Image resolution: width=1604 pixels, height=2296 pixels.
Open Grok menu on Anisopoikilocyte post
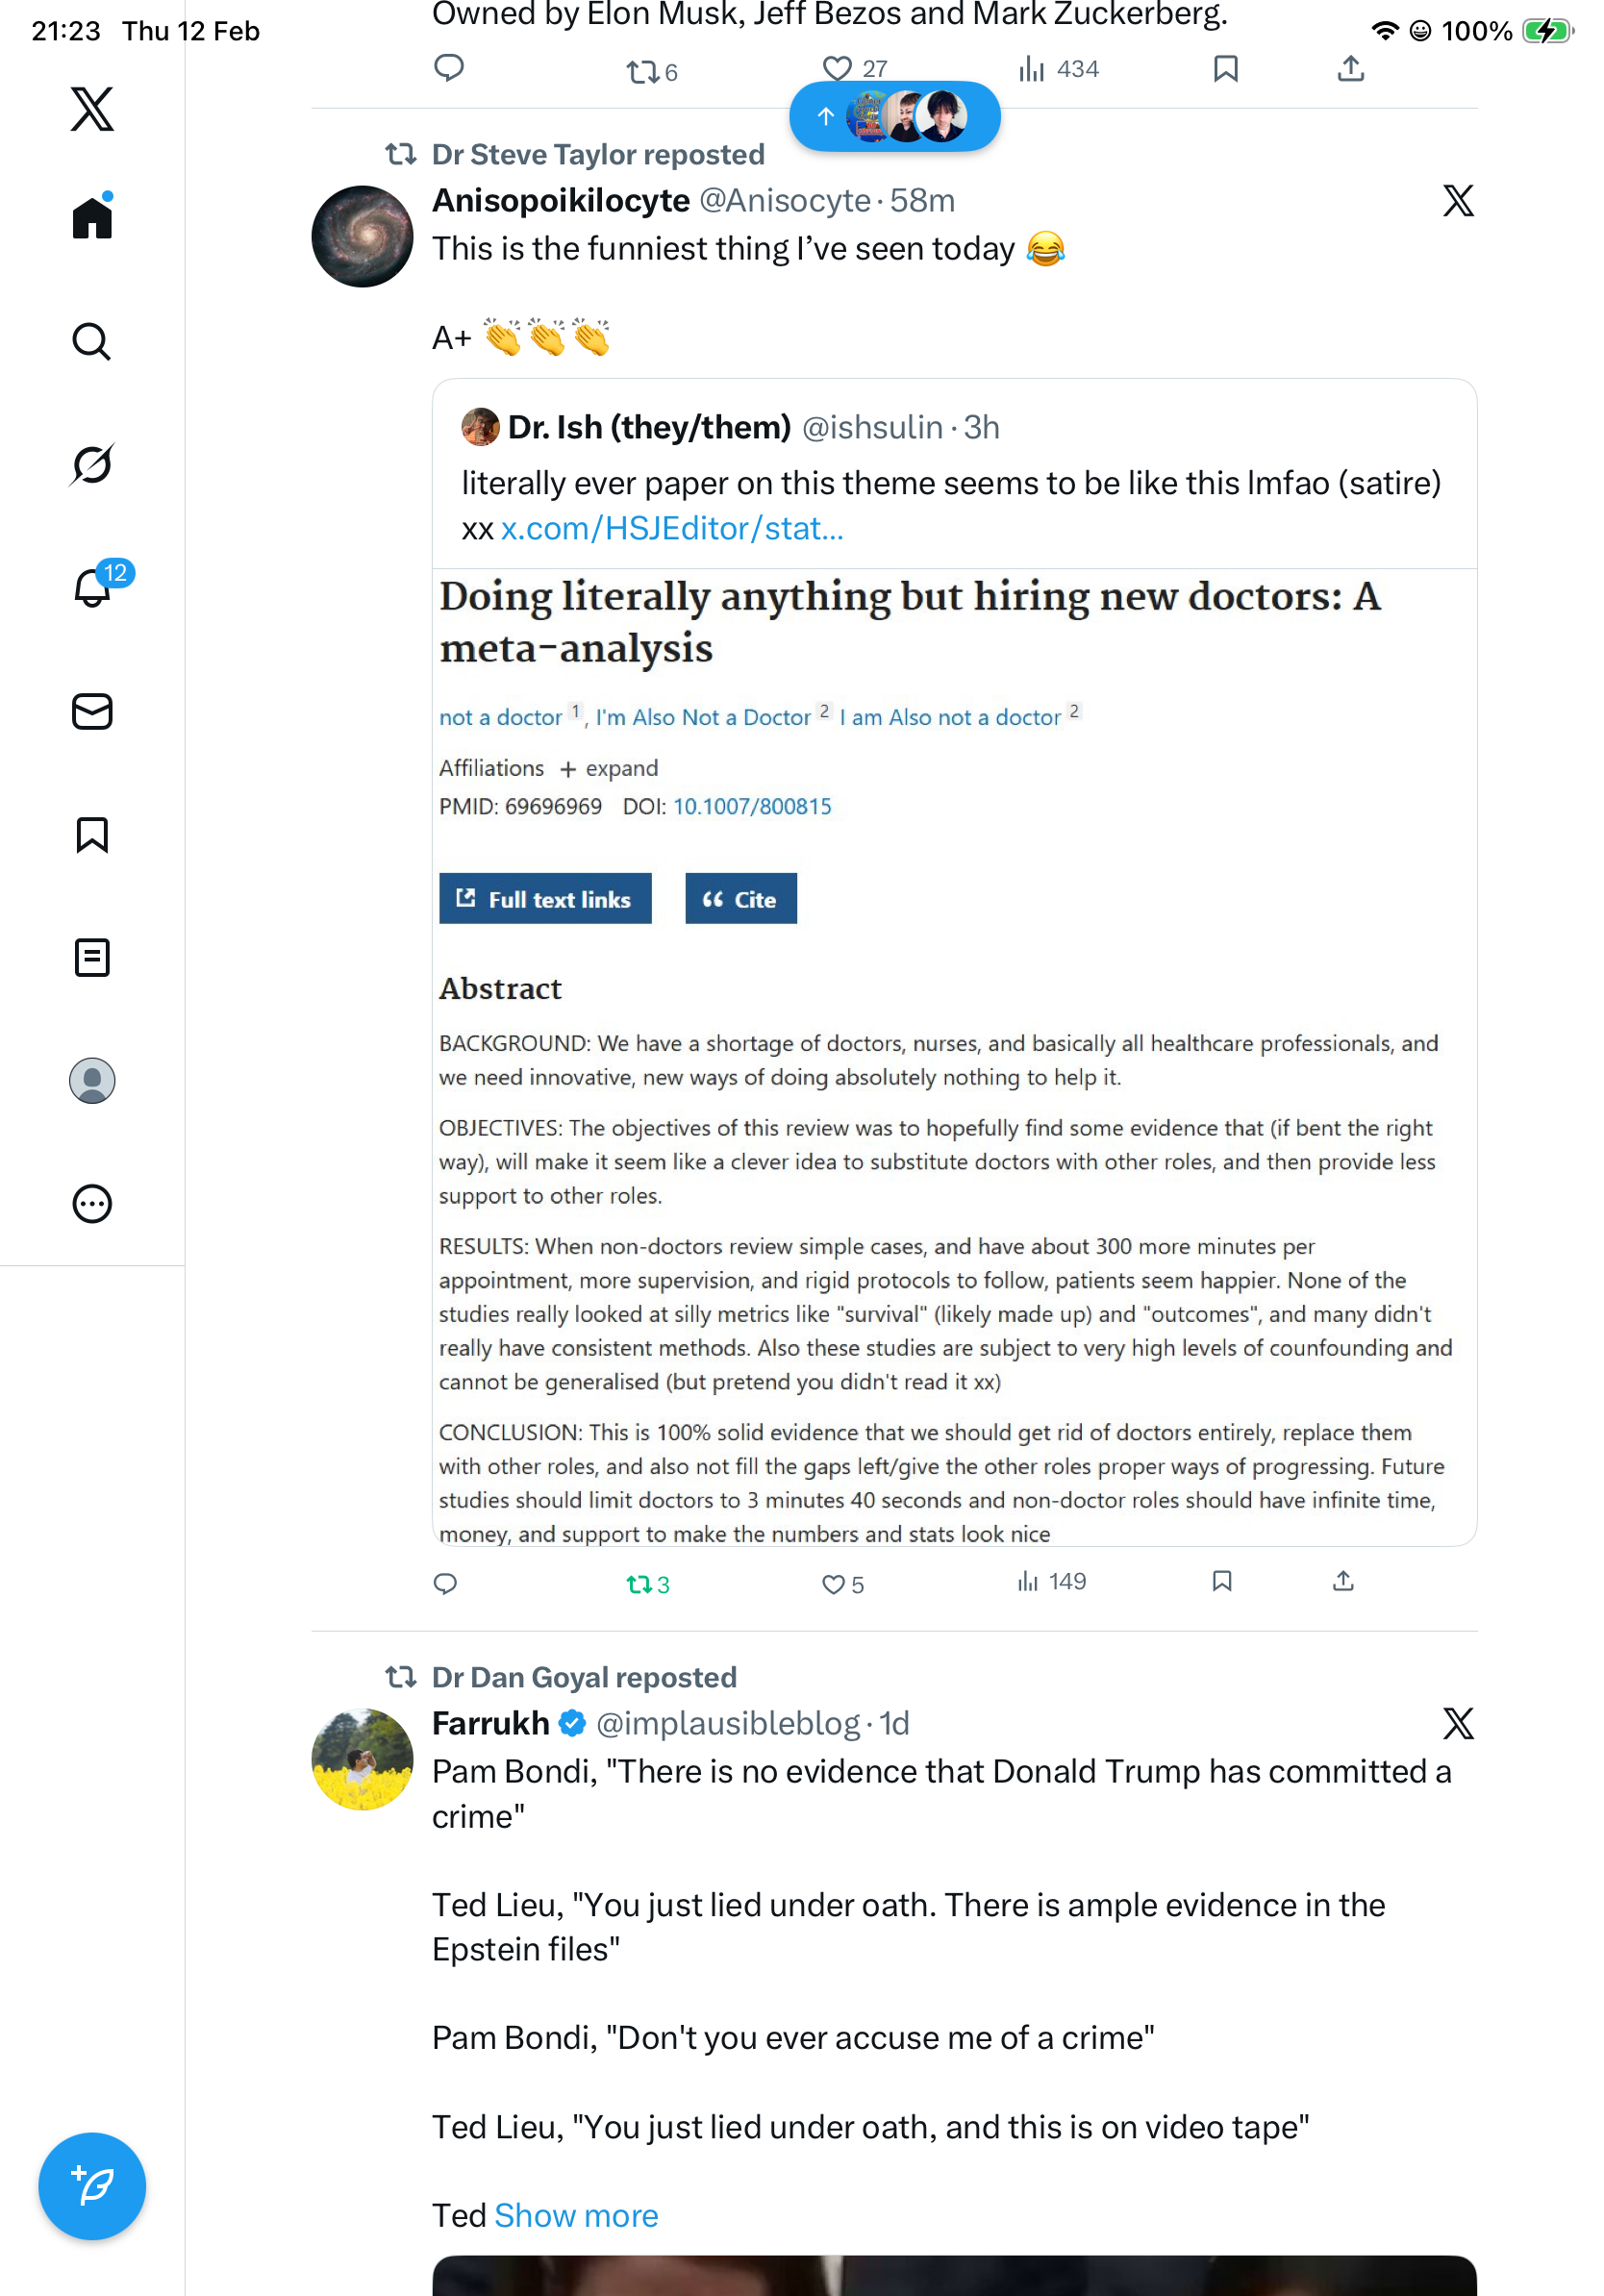click(x=1458, y=201)
